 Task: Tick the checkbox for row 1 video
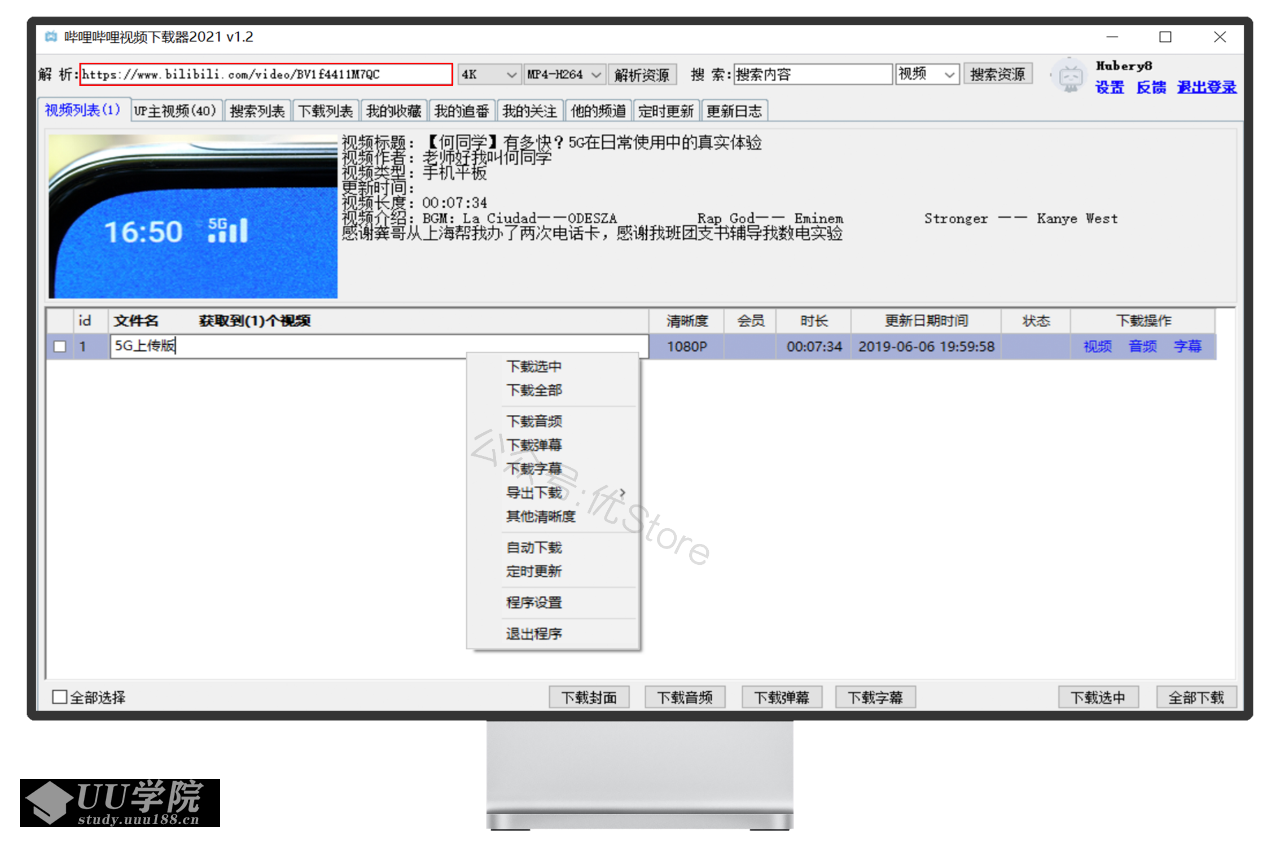[60, 347]
